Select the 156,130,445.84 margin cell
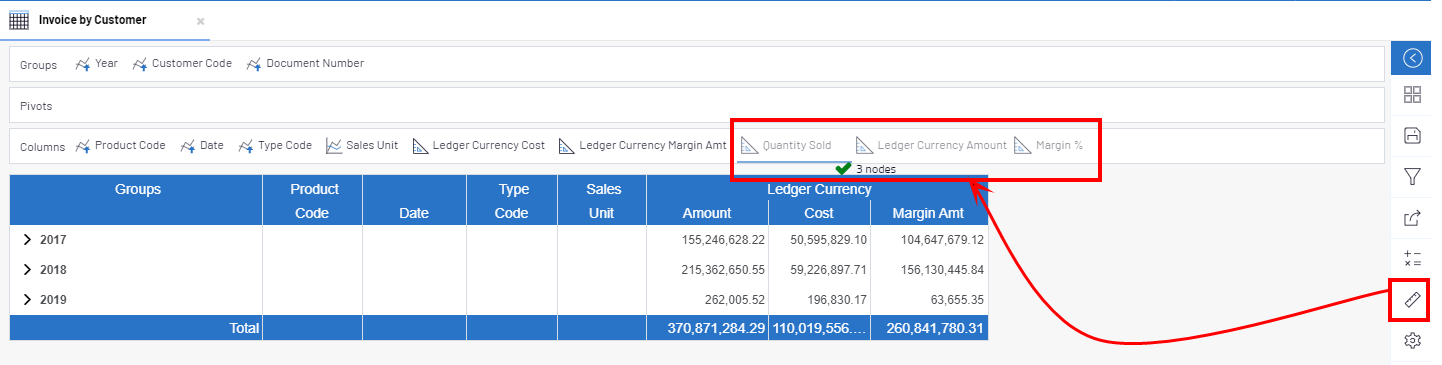 pos(929,270)
